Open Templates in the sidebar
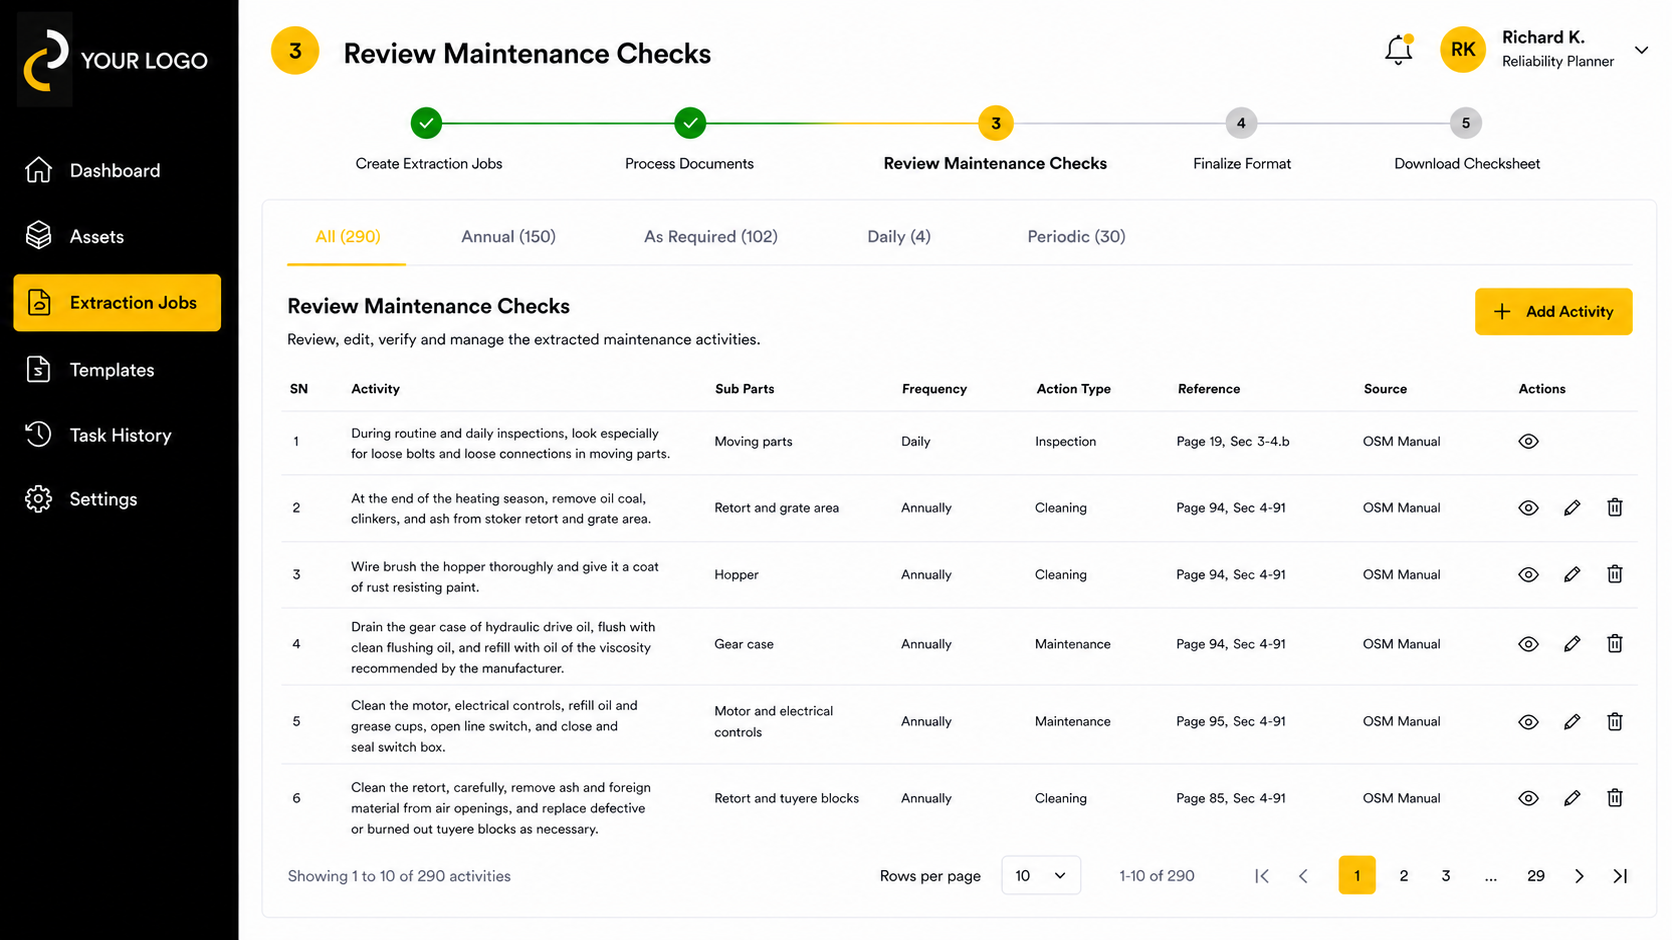This screenshot has height=940, width=1672. tap(111, 370)
